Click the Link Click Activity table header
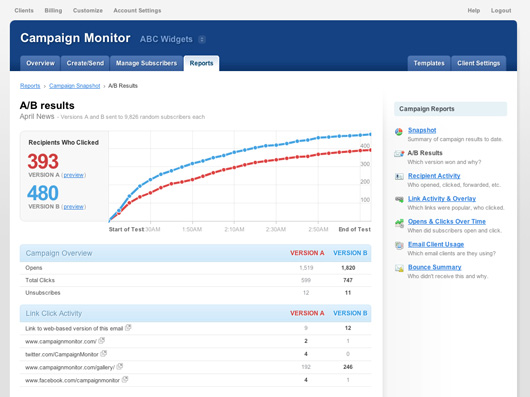The height and width of the screenshot is (397, 530). (x=195, y=313)
